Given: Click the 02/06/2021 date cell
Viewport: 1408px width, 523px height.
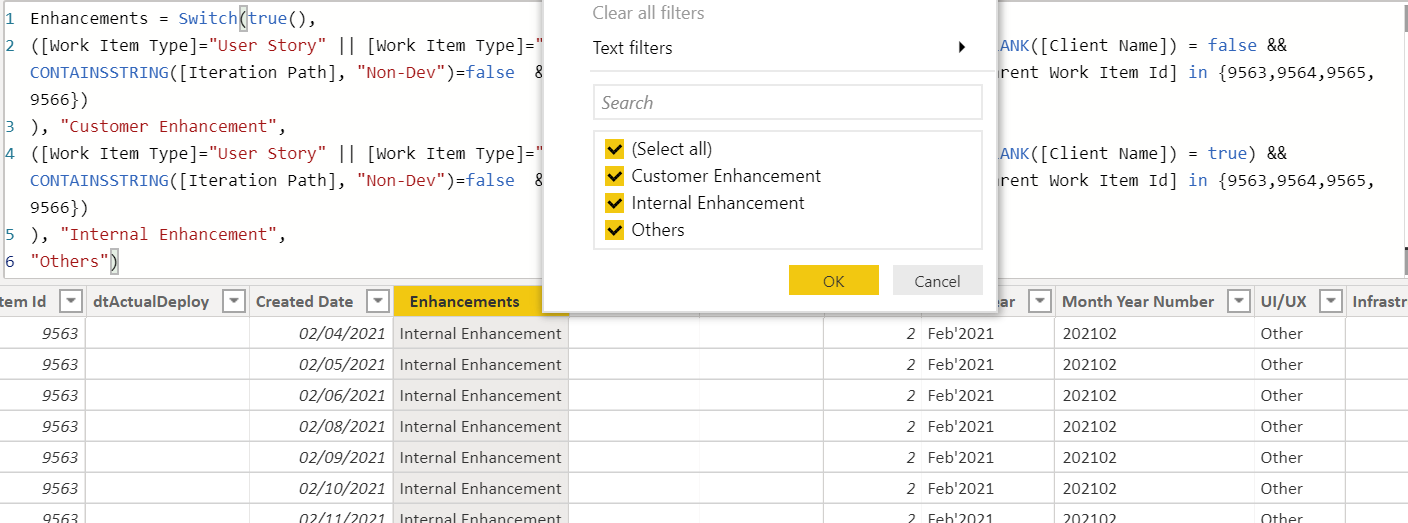Looking at the screenshot, I should [322, 396].
